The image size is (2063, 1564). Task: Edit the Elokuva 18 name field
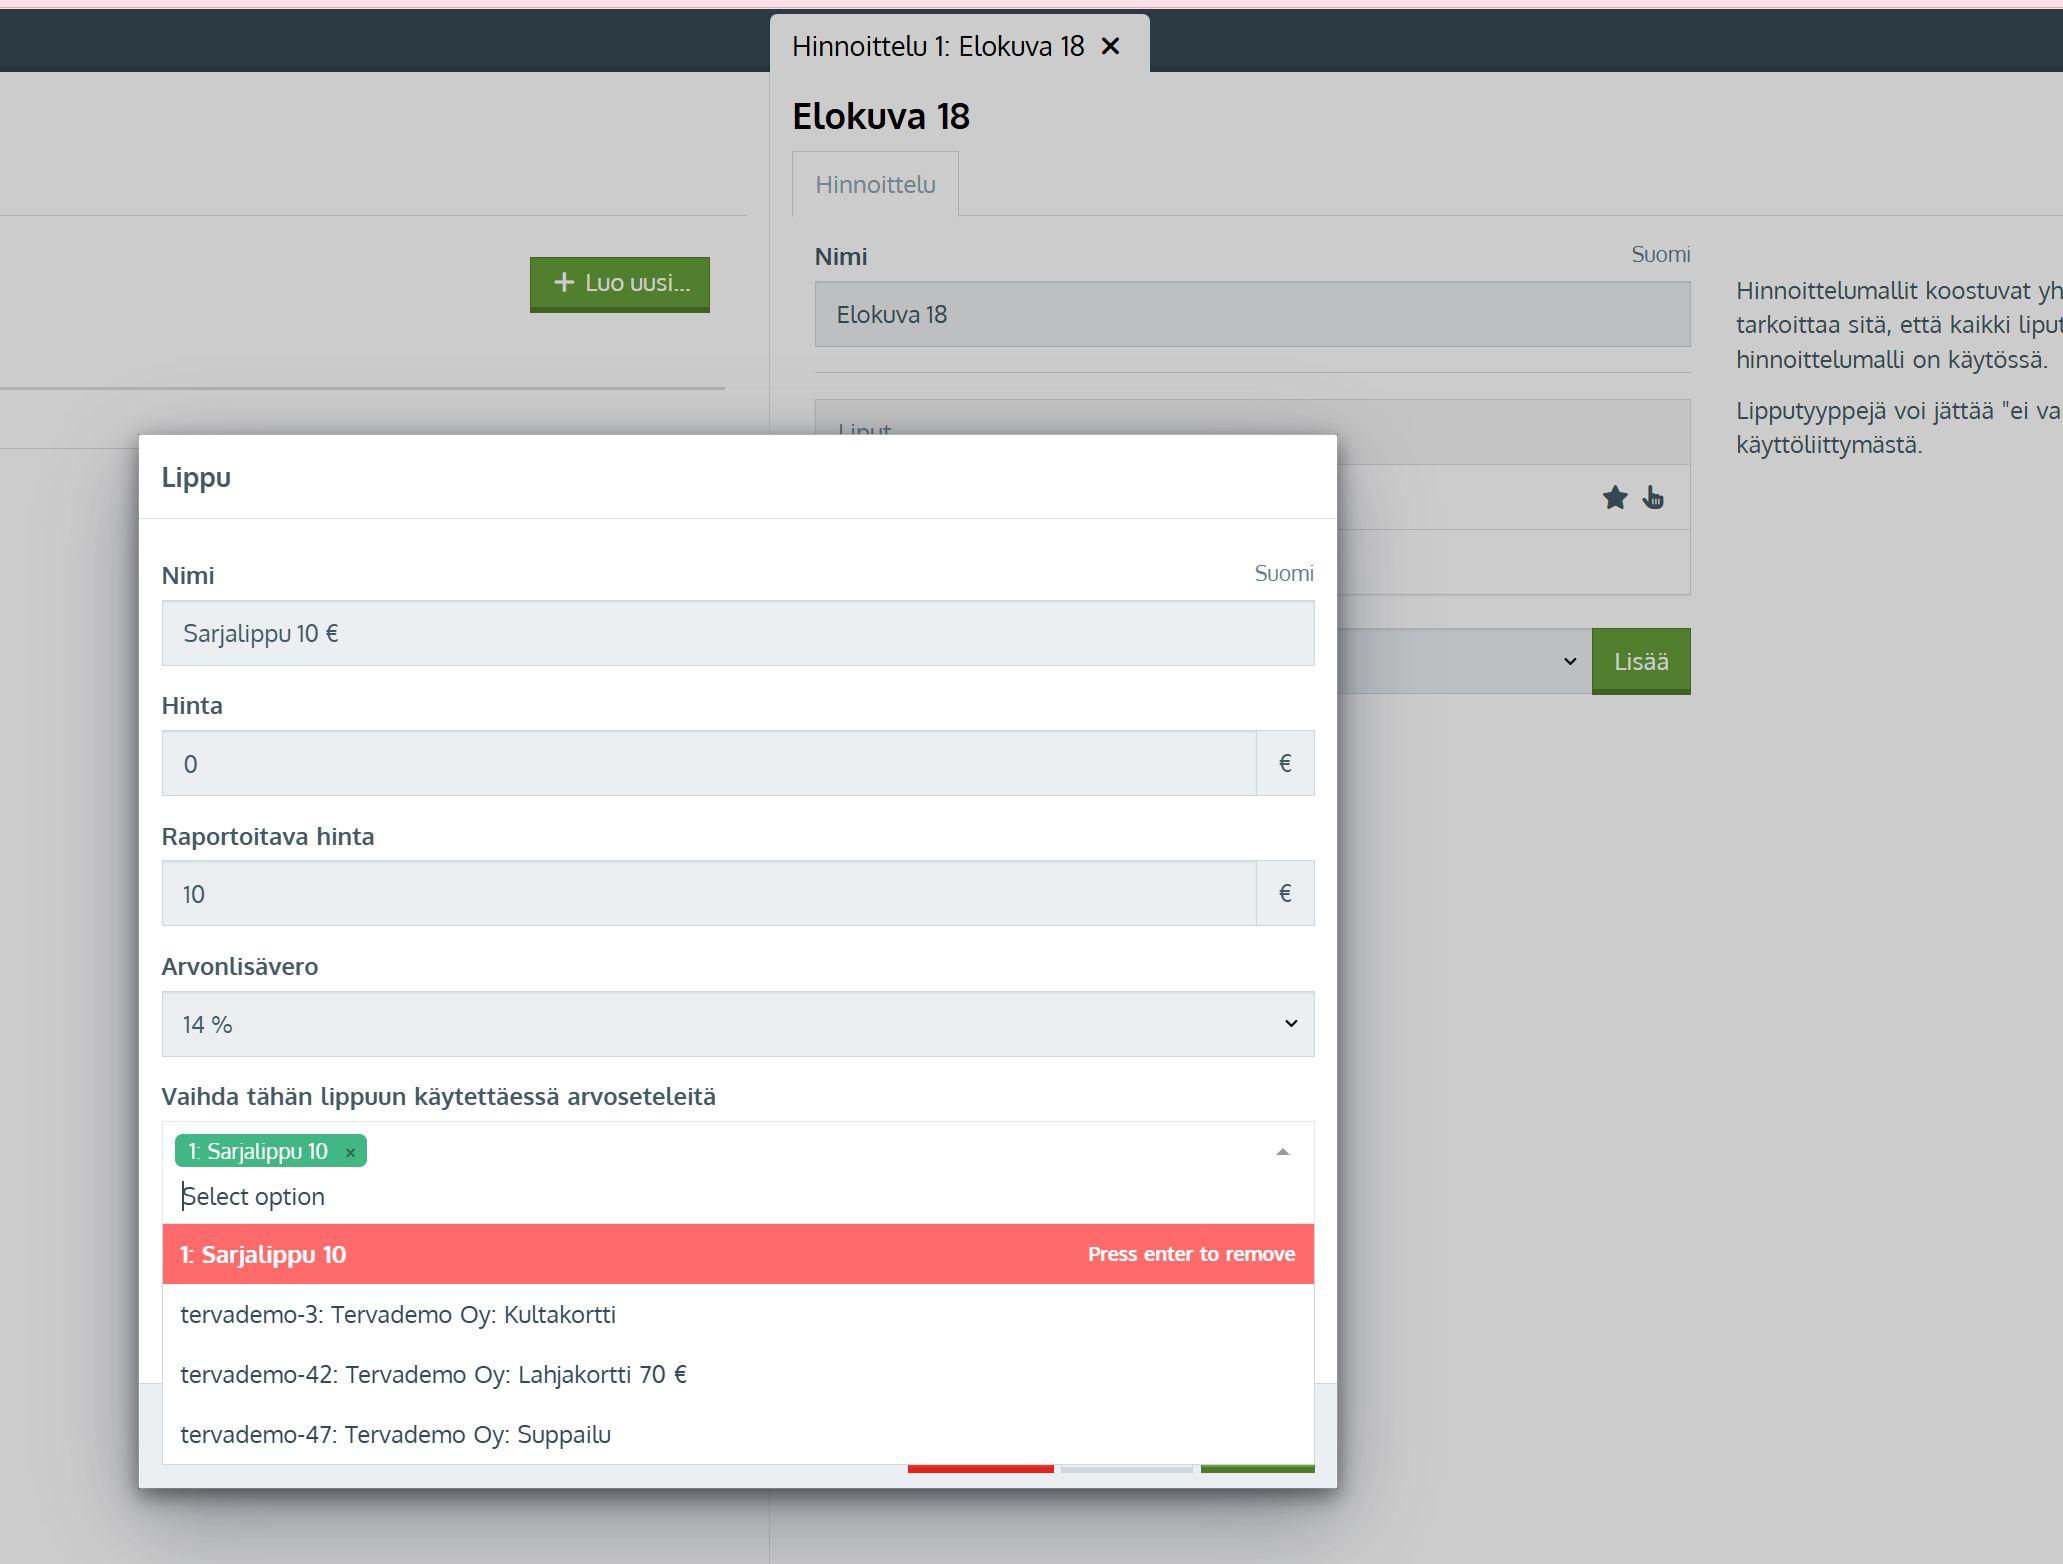(x=1252, y=314)
